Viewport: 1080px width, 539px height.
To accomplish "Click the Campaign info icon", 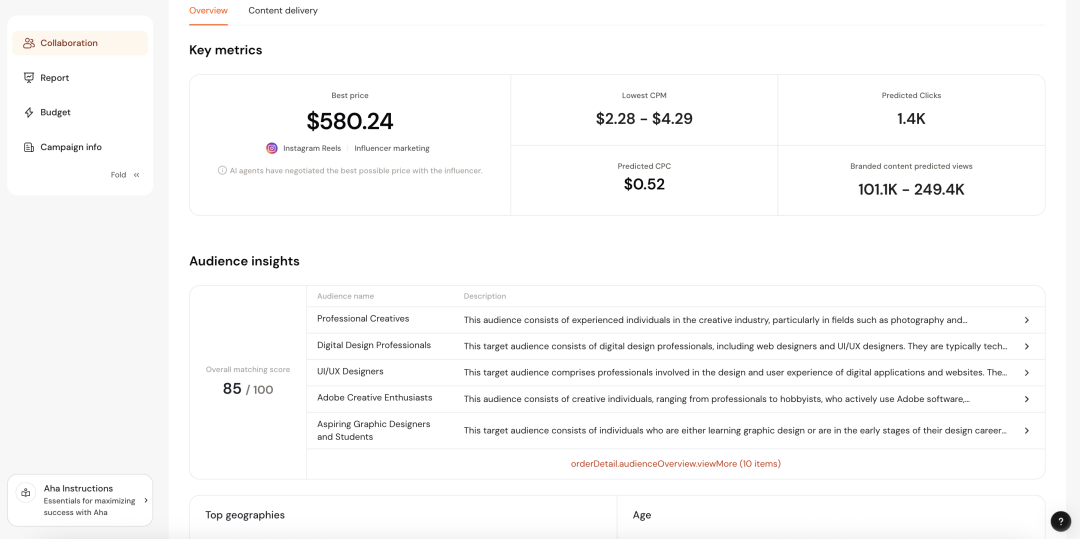I will point(29,147).
